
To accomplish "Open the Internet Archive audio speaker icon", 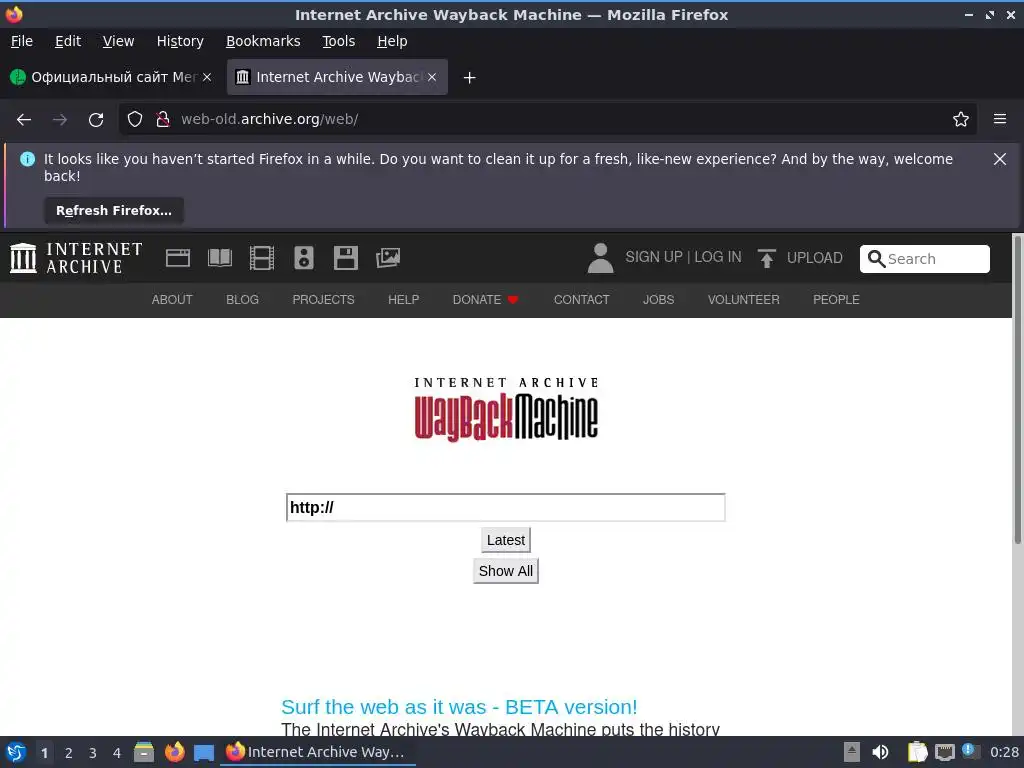I will click(304, 258).
